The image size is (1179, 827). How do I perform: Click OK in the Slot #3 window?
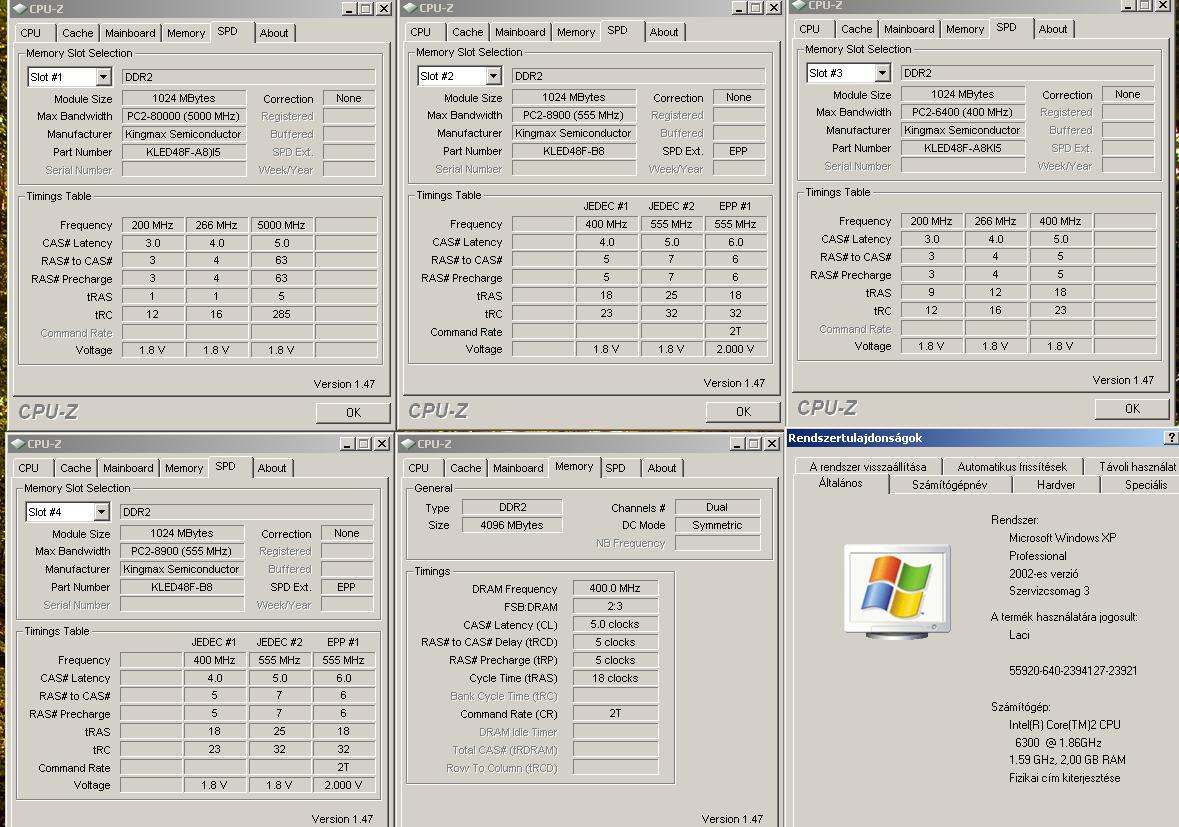coord(1132,409)
